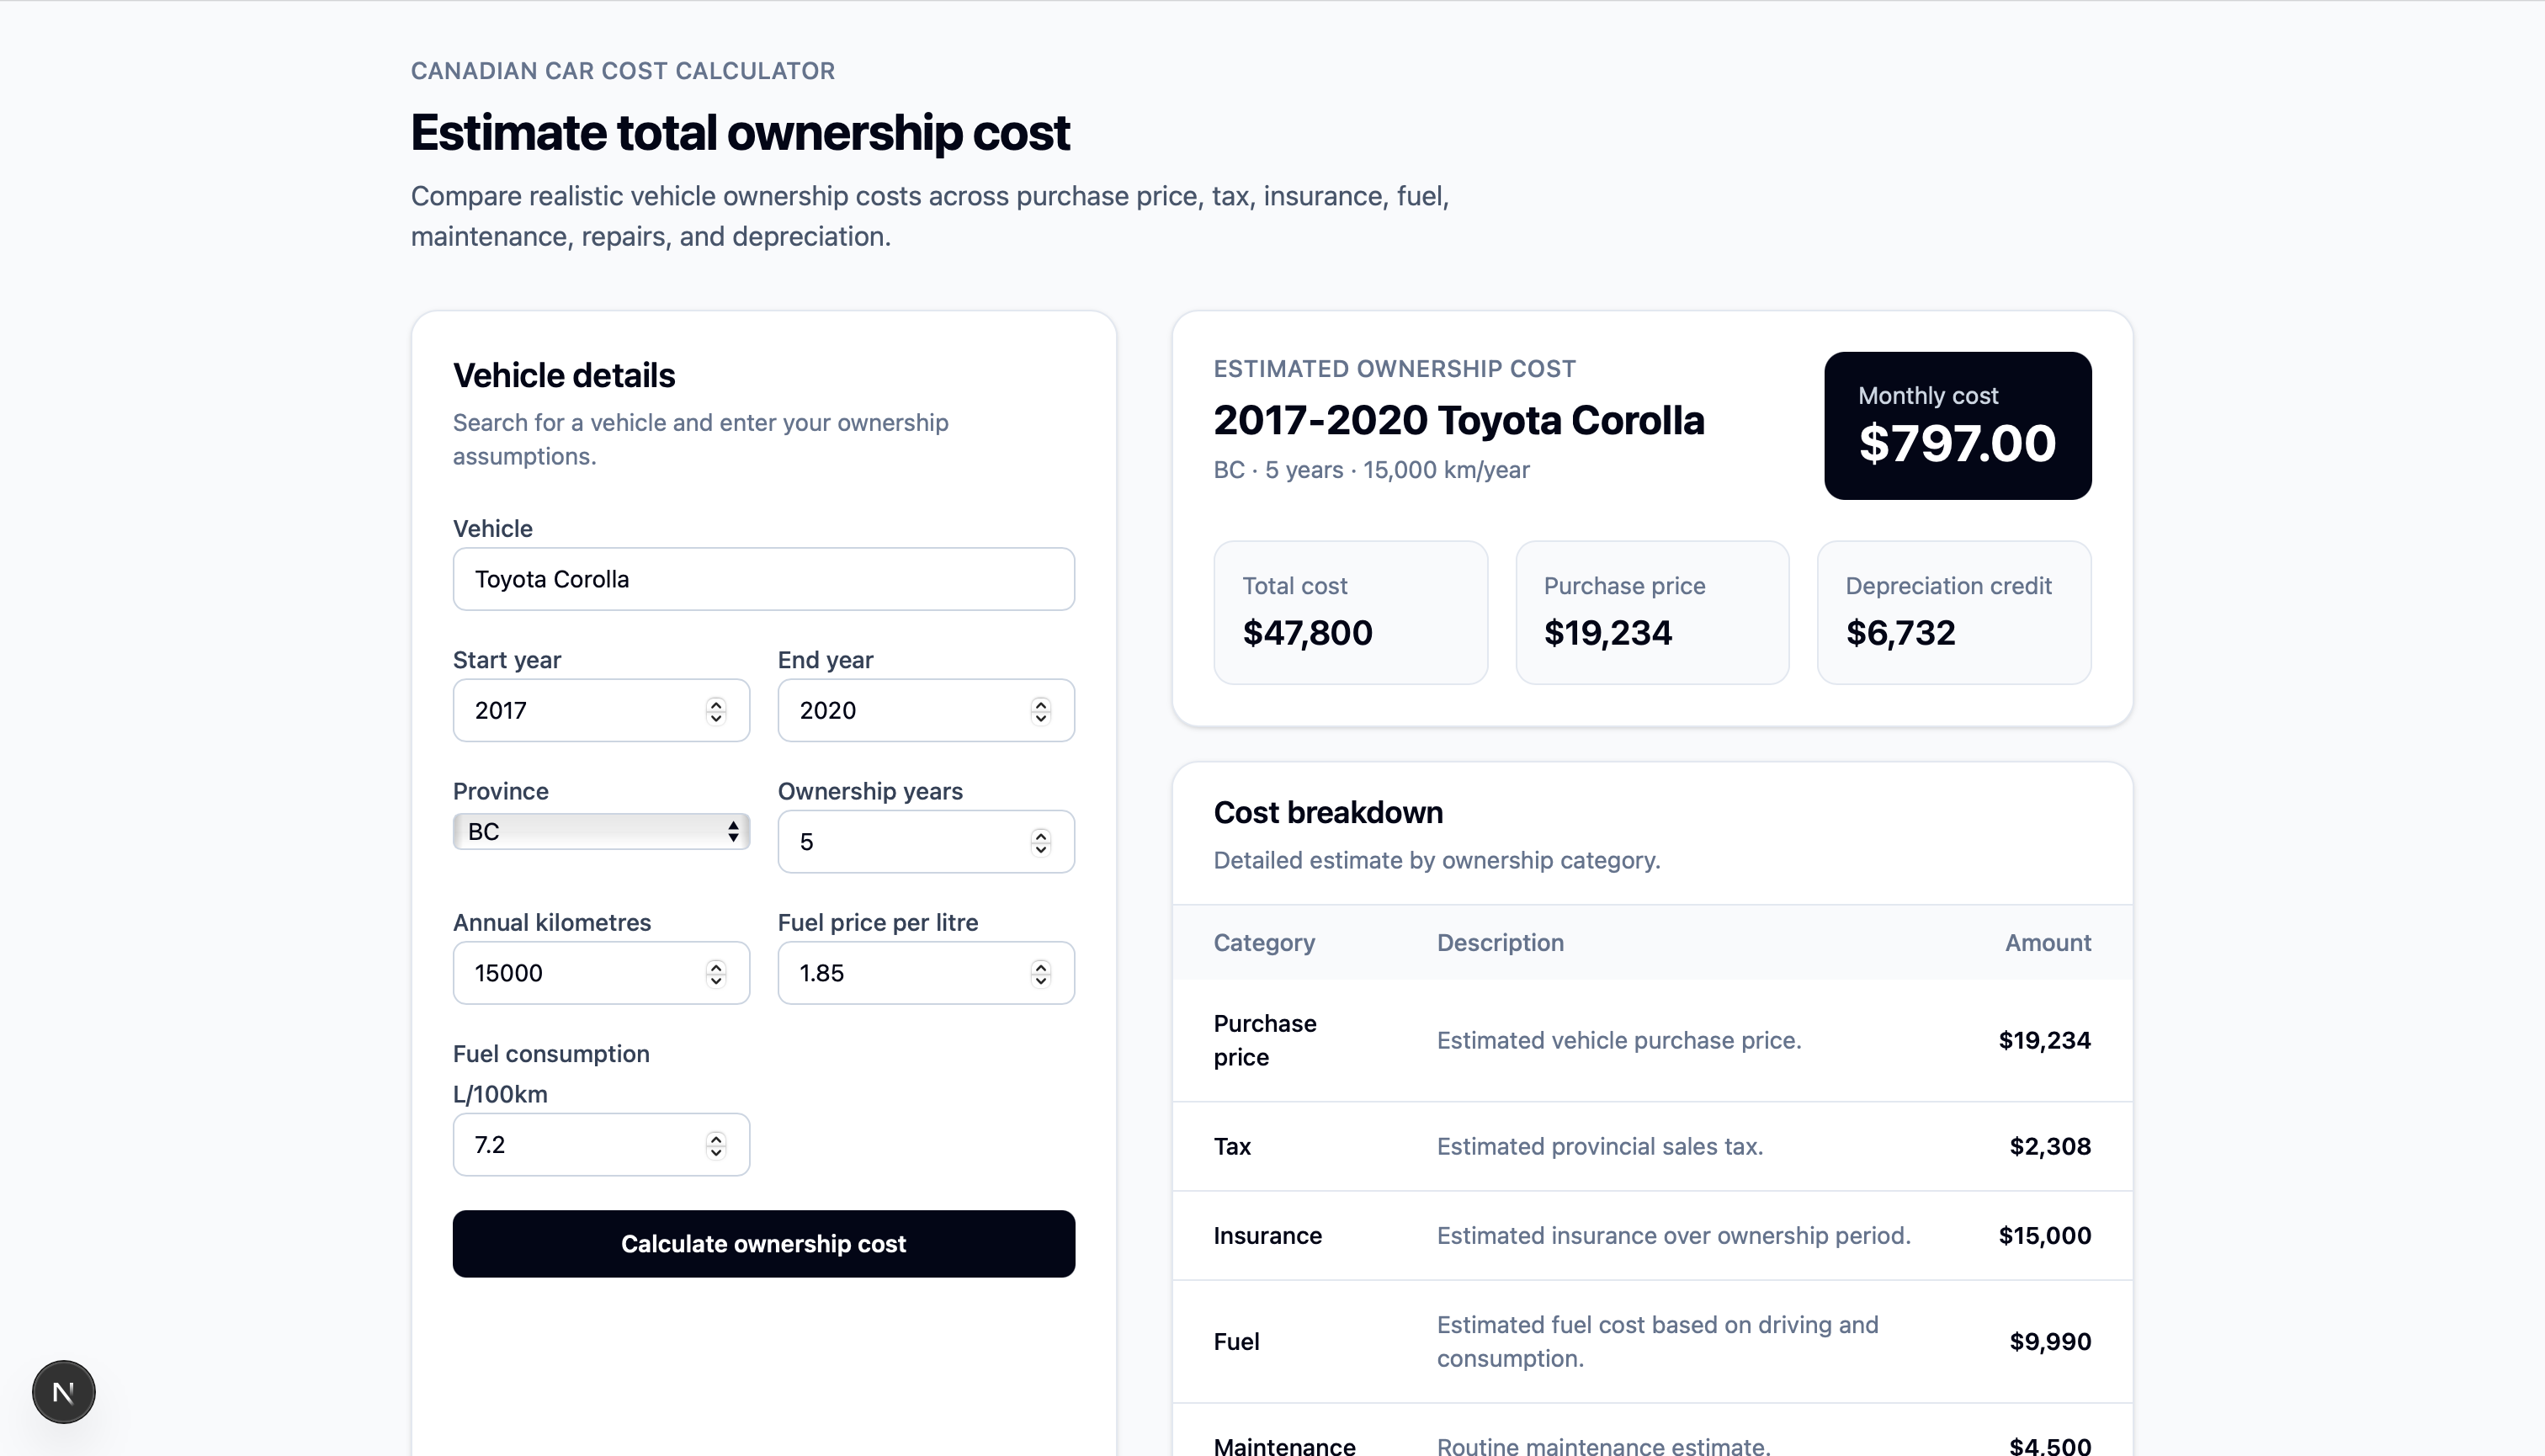The width and height of the screenshot is (2545, 1456).
Task: Focus the Annual kilometres field showing 15000
Action: [601, 973]
